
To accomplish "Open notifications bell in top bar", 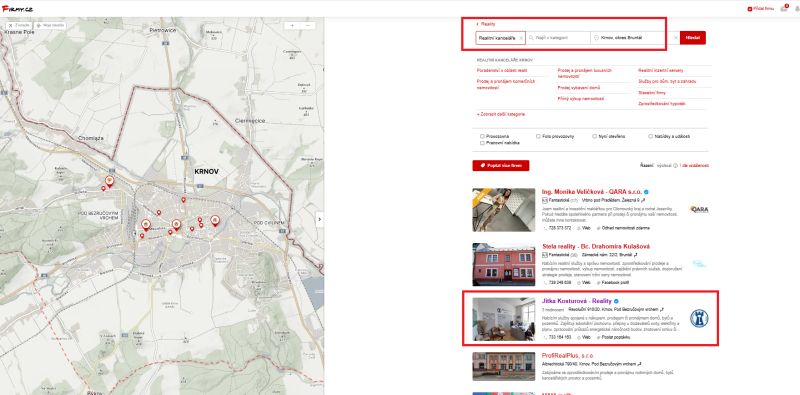I will tap(797, 9).
